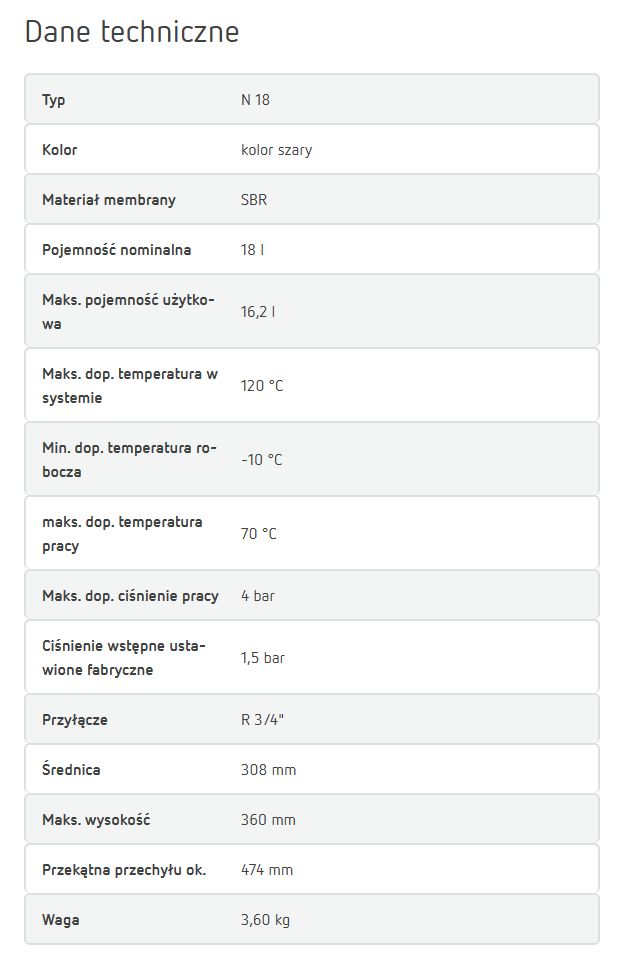The height and width of the screenshot is (974, 623).
Task: Select the 'Kolor' row label
Action: pyautogui.click(x=60, y=150)
